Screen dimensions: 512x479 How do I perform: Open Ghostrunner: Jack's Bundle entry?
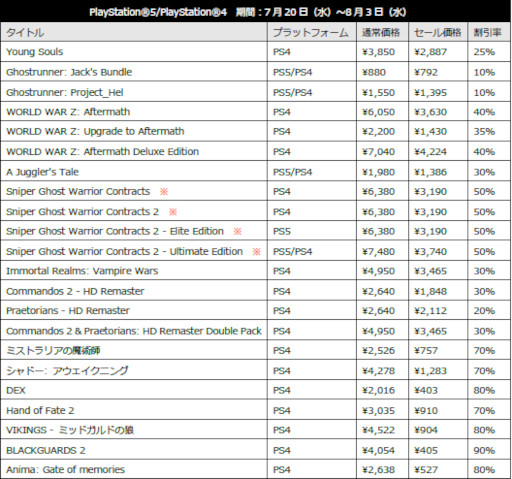tap(69, 72)
